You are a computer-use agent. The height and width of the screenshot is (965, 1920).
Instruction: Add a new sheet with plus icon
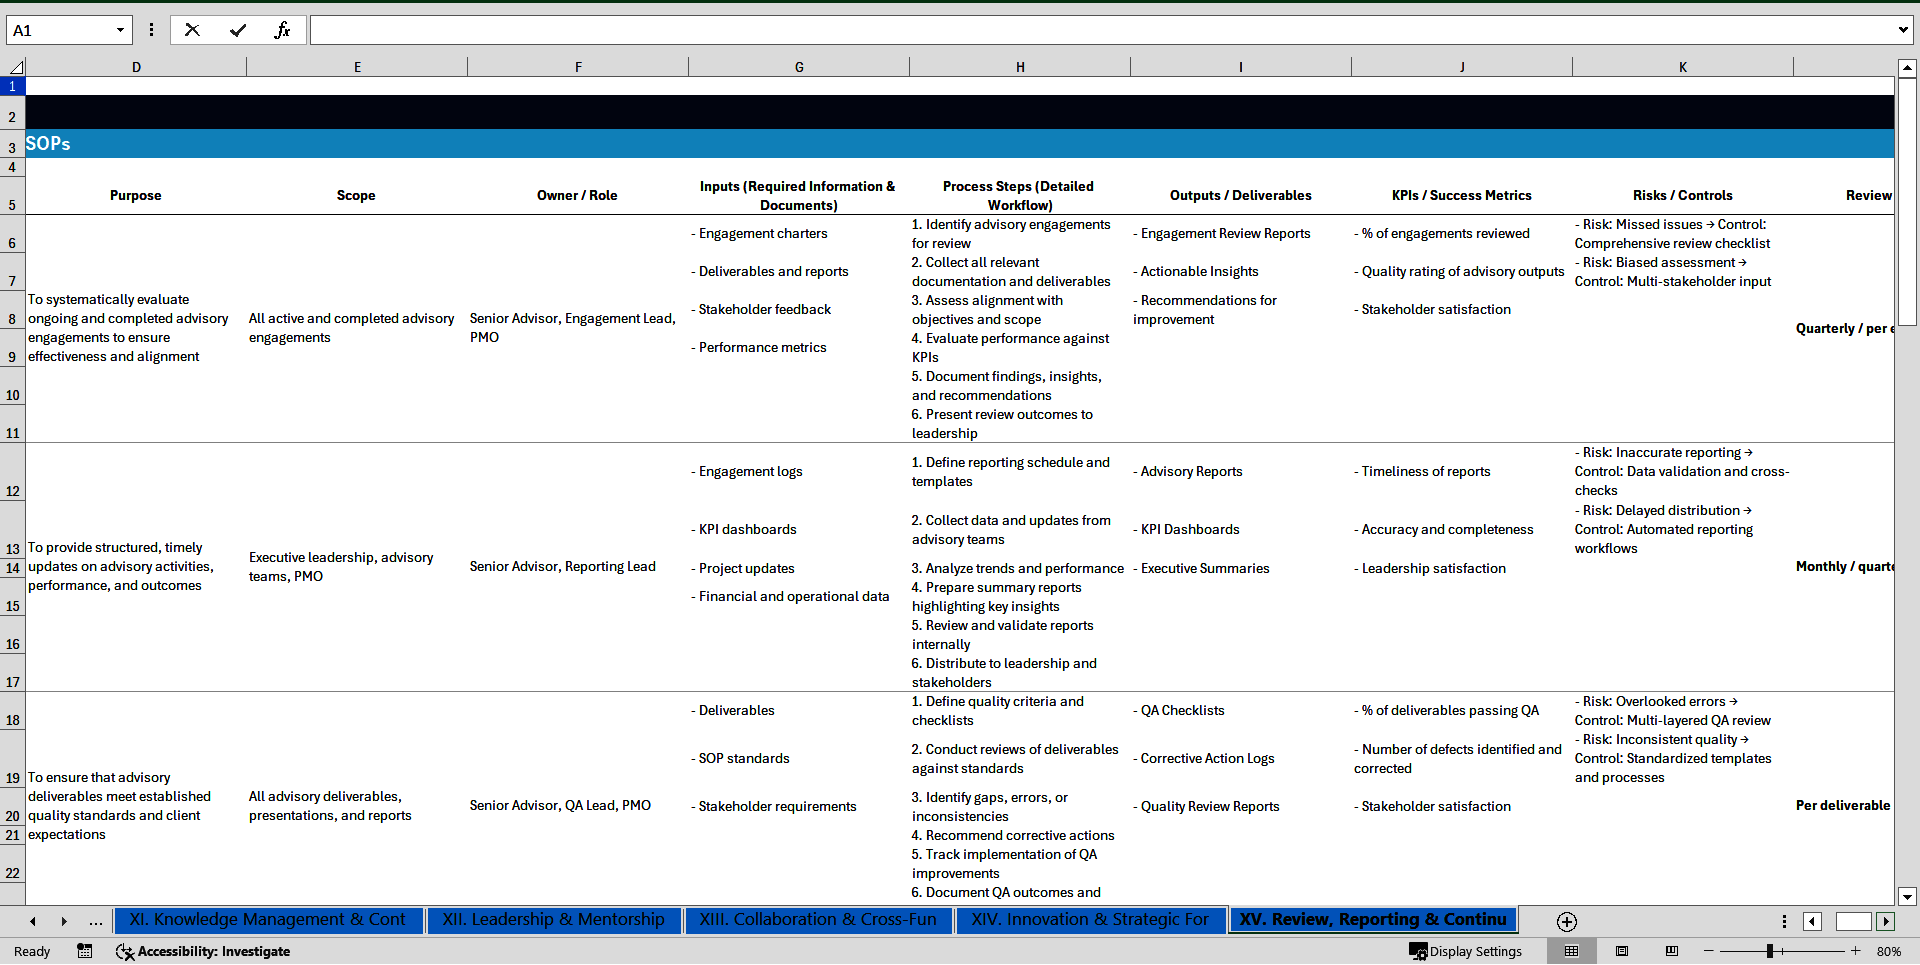1567,922
